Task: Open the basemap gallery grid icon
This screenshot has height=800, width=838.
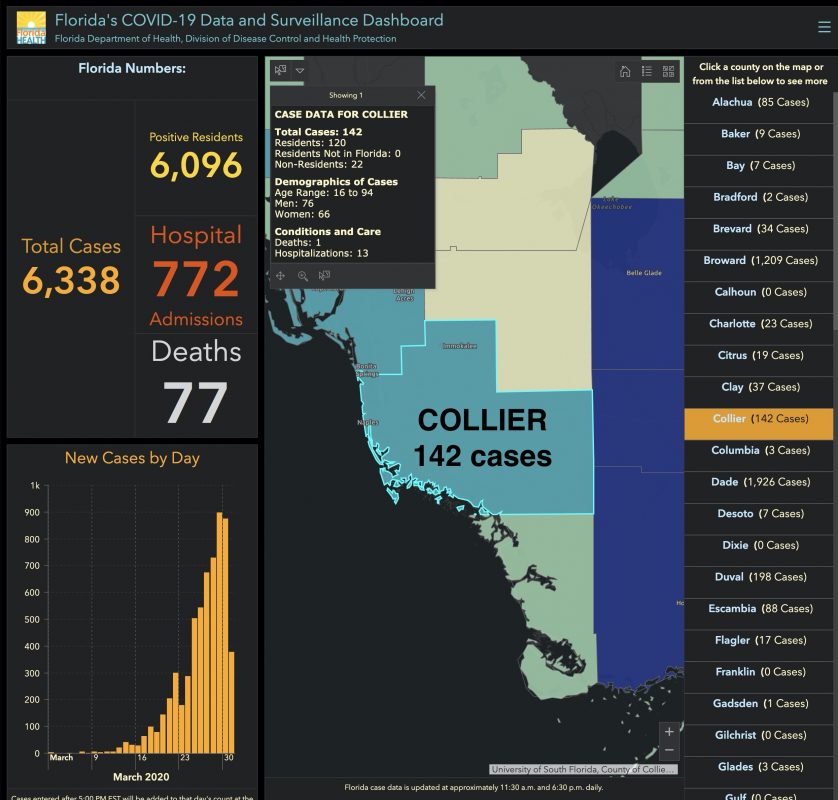Action: pos(668,71)
